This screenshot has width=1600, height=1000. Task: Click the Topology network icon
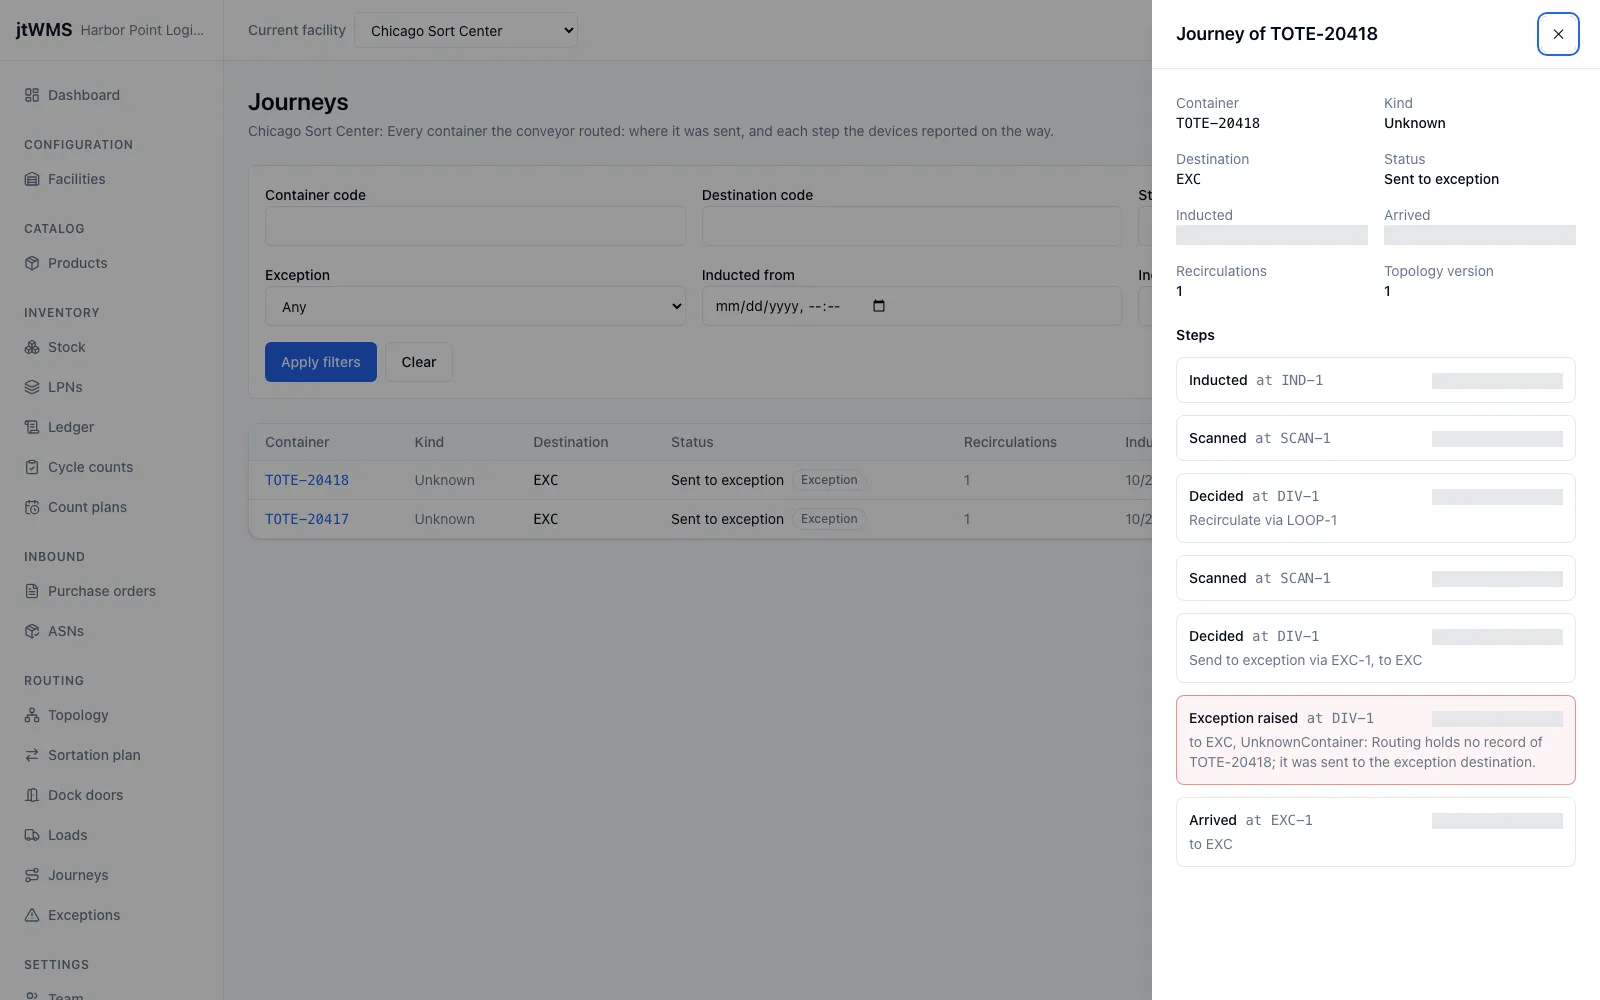(32, 715)
